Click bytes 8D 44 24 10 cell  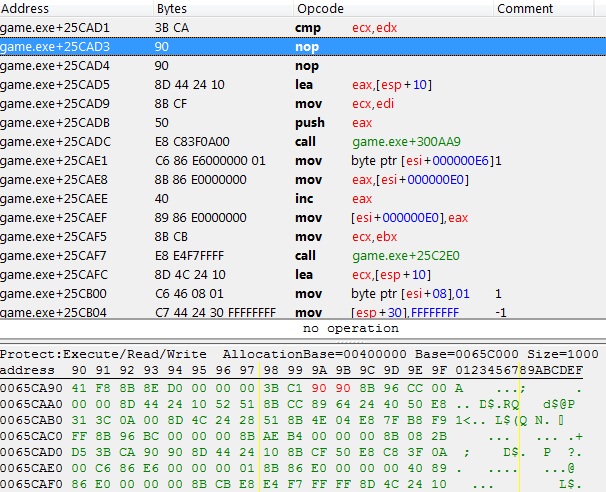tap(189, 85)
